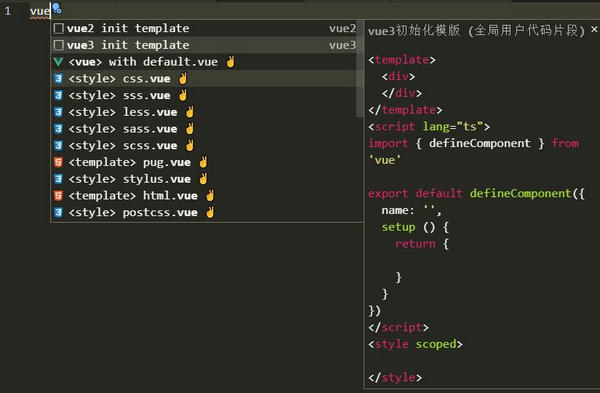
Task: Click the export default defineComponent line
Action: [476, 194]
